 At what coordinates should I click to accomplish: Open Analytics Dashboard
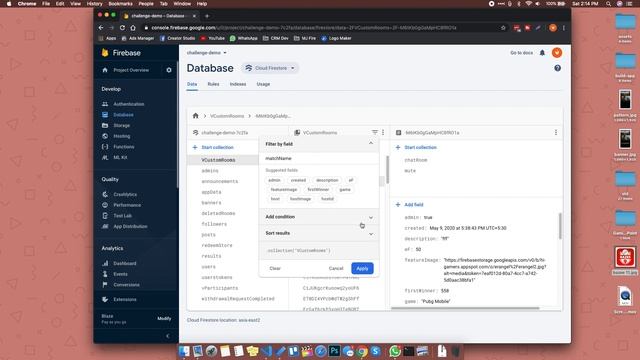(125, 263)
